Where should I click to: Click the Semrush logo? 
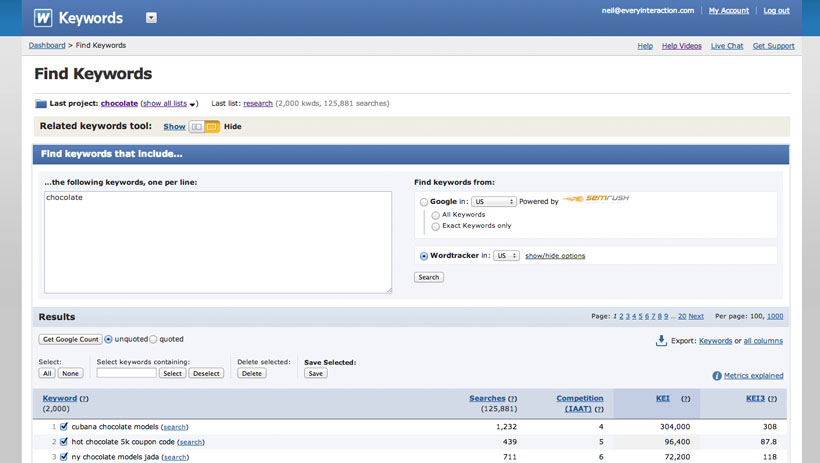click(596, 198)
